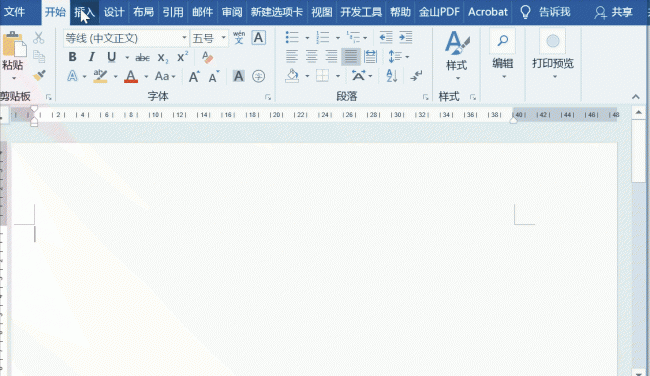650x376 pixels.
Task: Click the Cut scissors icon
Action: click(x=39, y=38)
